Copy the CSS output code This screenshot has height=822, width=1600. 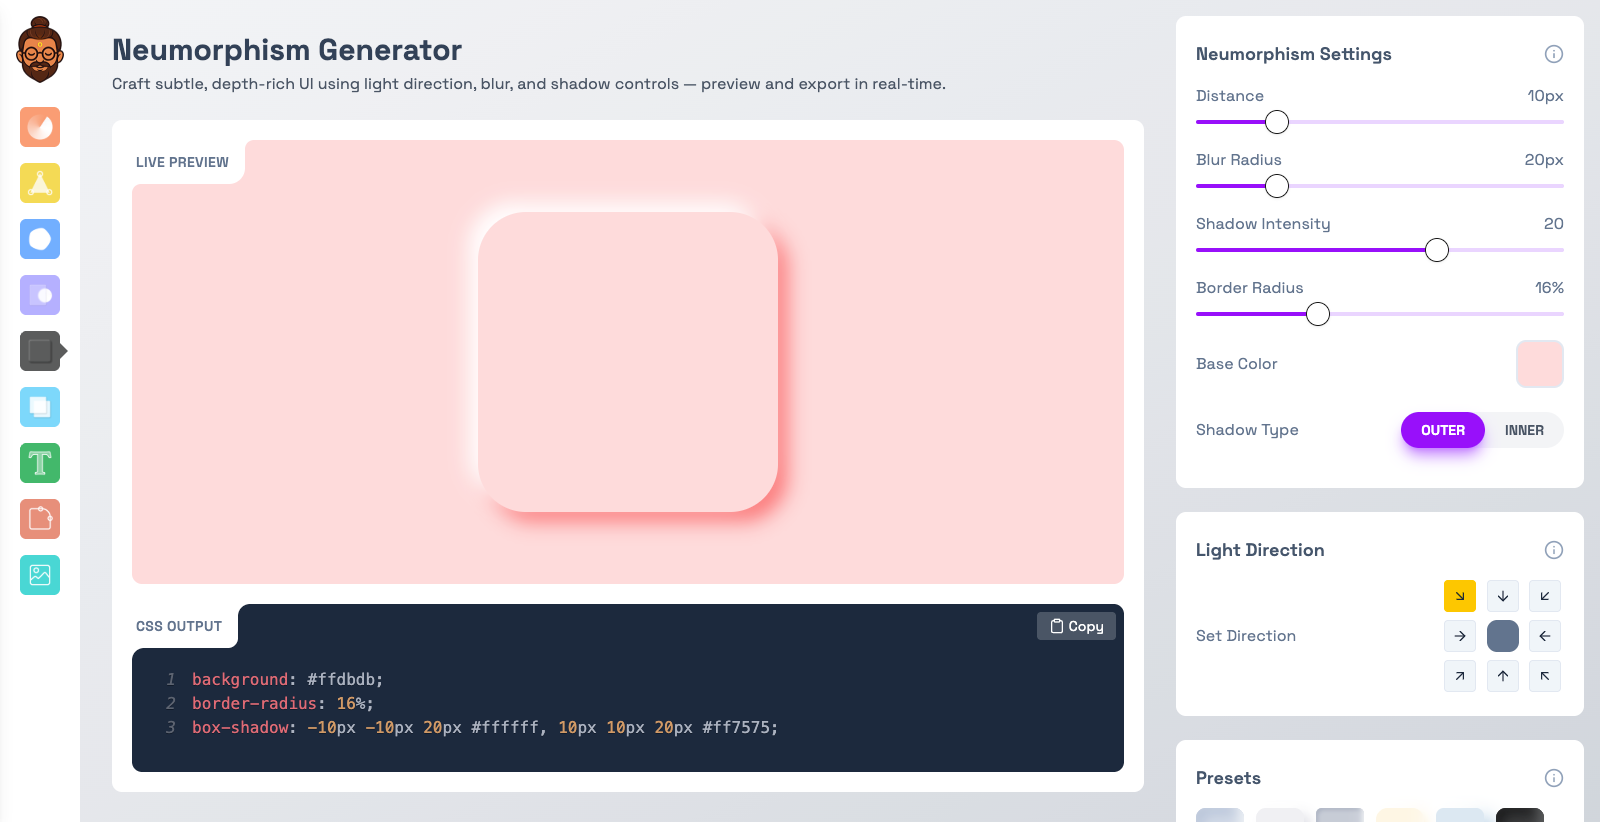(1076, 626)
